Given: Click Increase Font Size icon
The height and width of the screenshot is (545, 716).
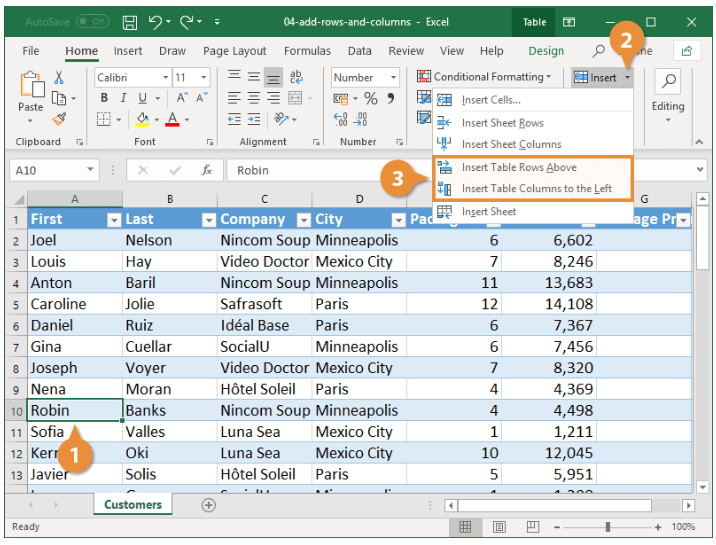Looking at the screenshot, I should (x=182, y=98).
